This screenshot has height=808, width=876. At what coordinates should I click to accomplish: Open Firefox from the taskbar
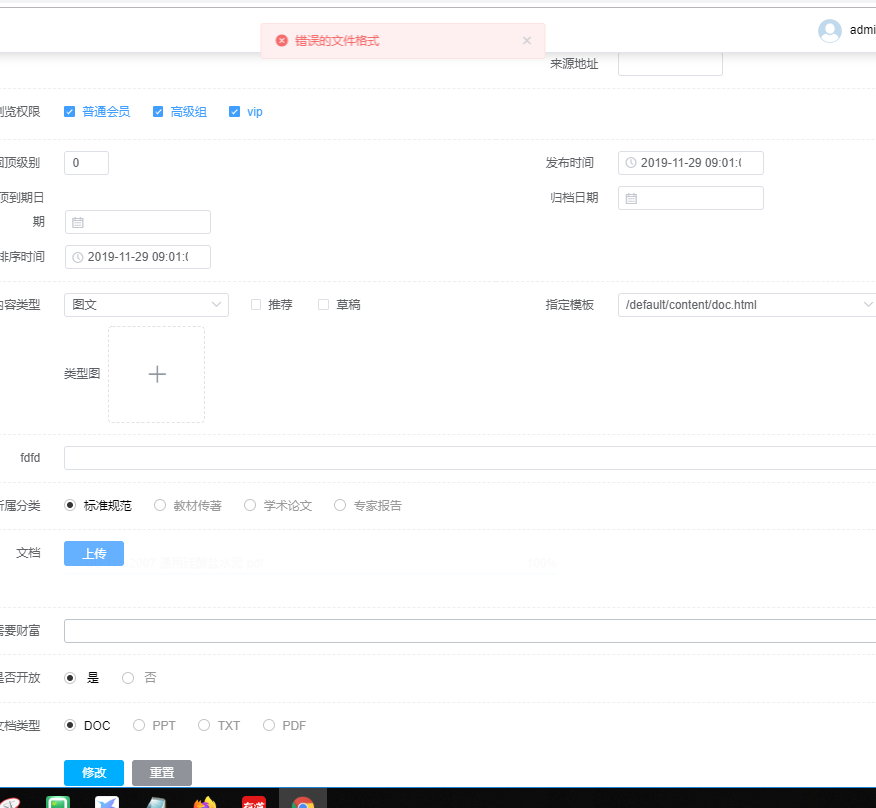pos(205,801)
